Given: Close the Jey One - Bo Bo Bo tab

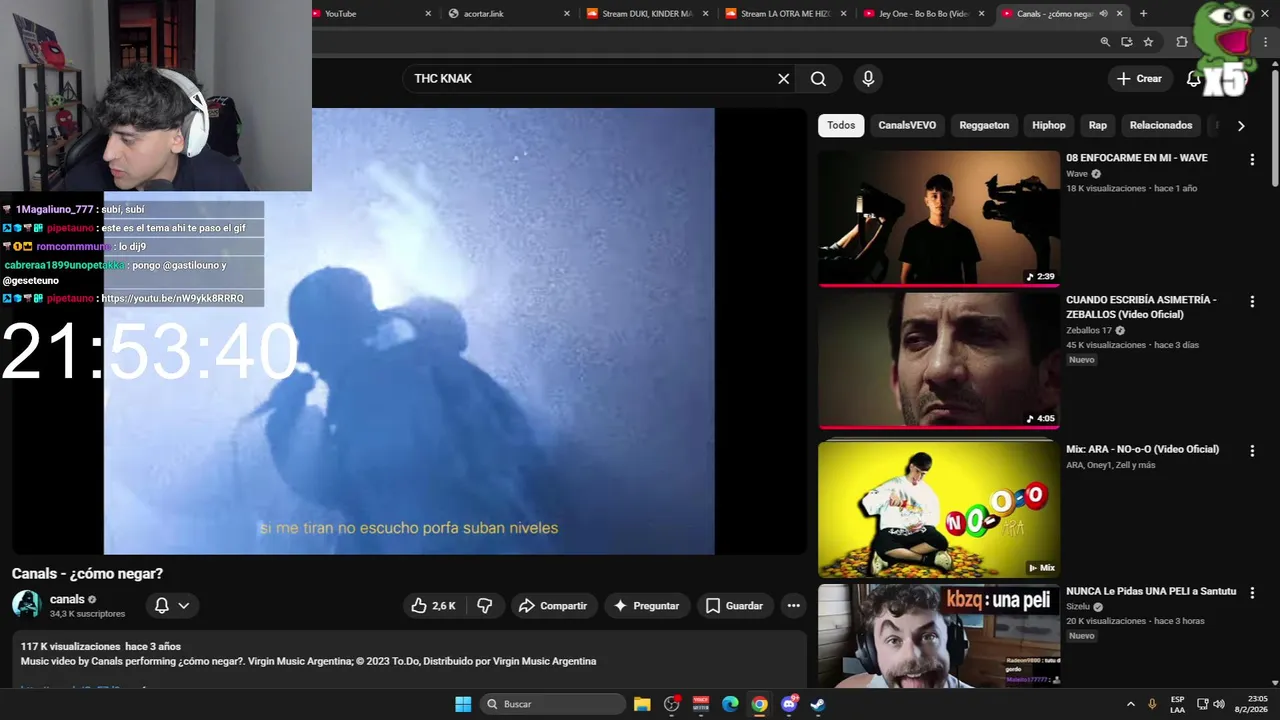Looking at the screenshot, I should pyautogui.click(x=981, y=14).
